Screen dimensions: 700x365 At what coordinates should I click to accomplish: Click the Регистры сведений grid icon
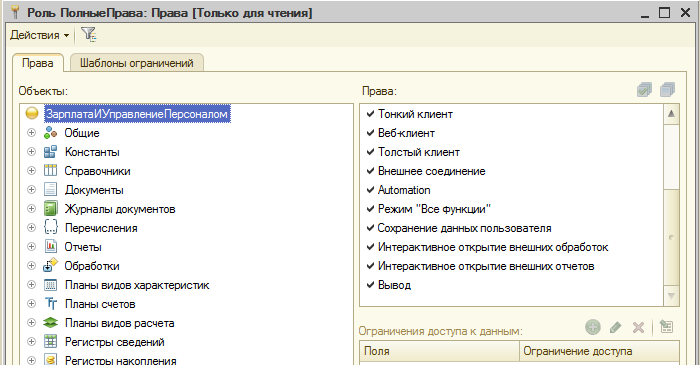coord(50,341)
